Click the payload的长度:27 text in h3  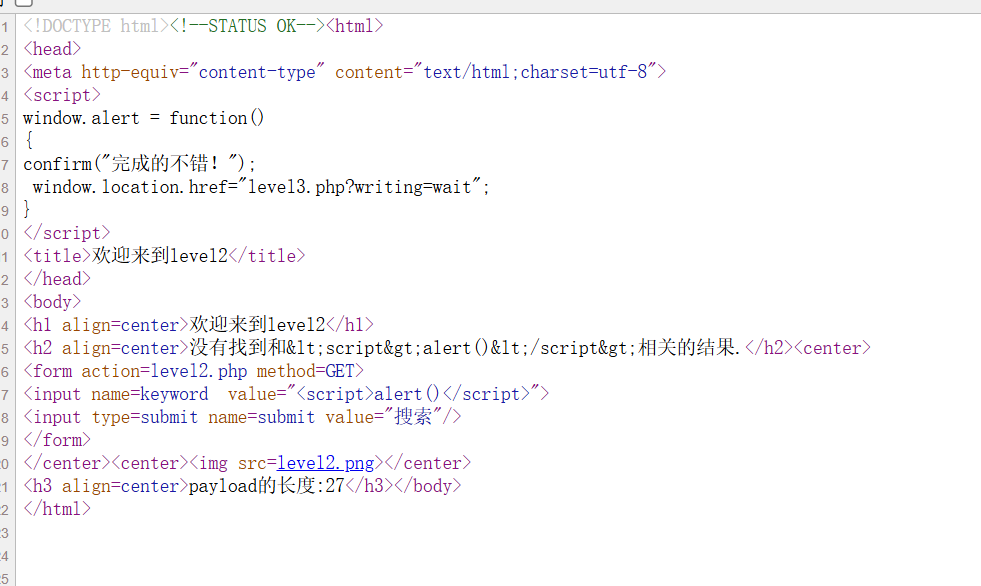tap(267, 486)
